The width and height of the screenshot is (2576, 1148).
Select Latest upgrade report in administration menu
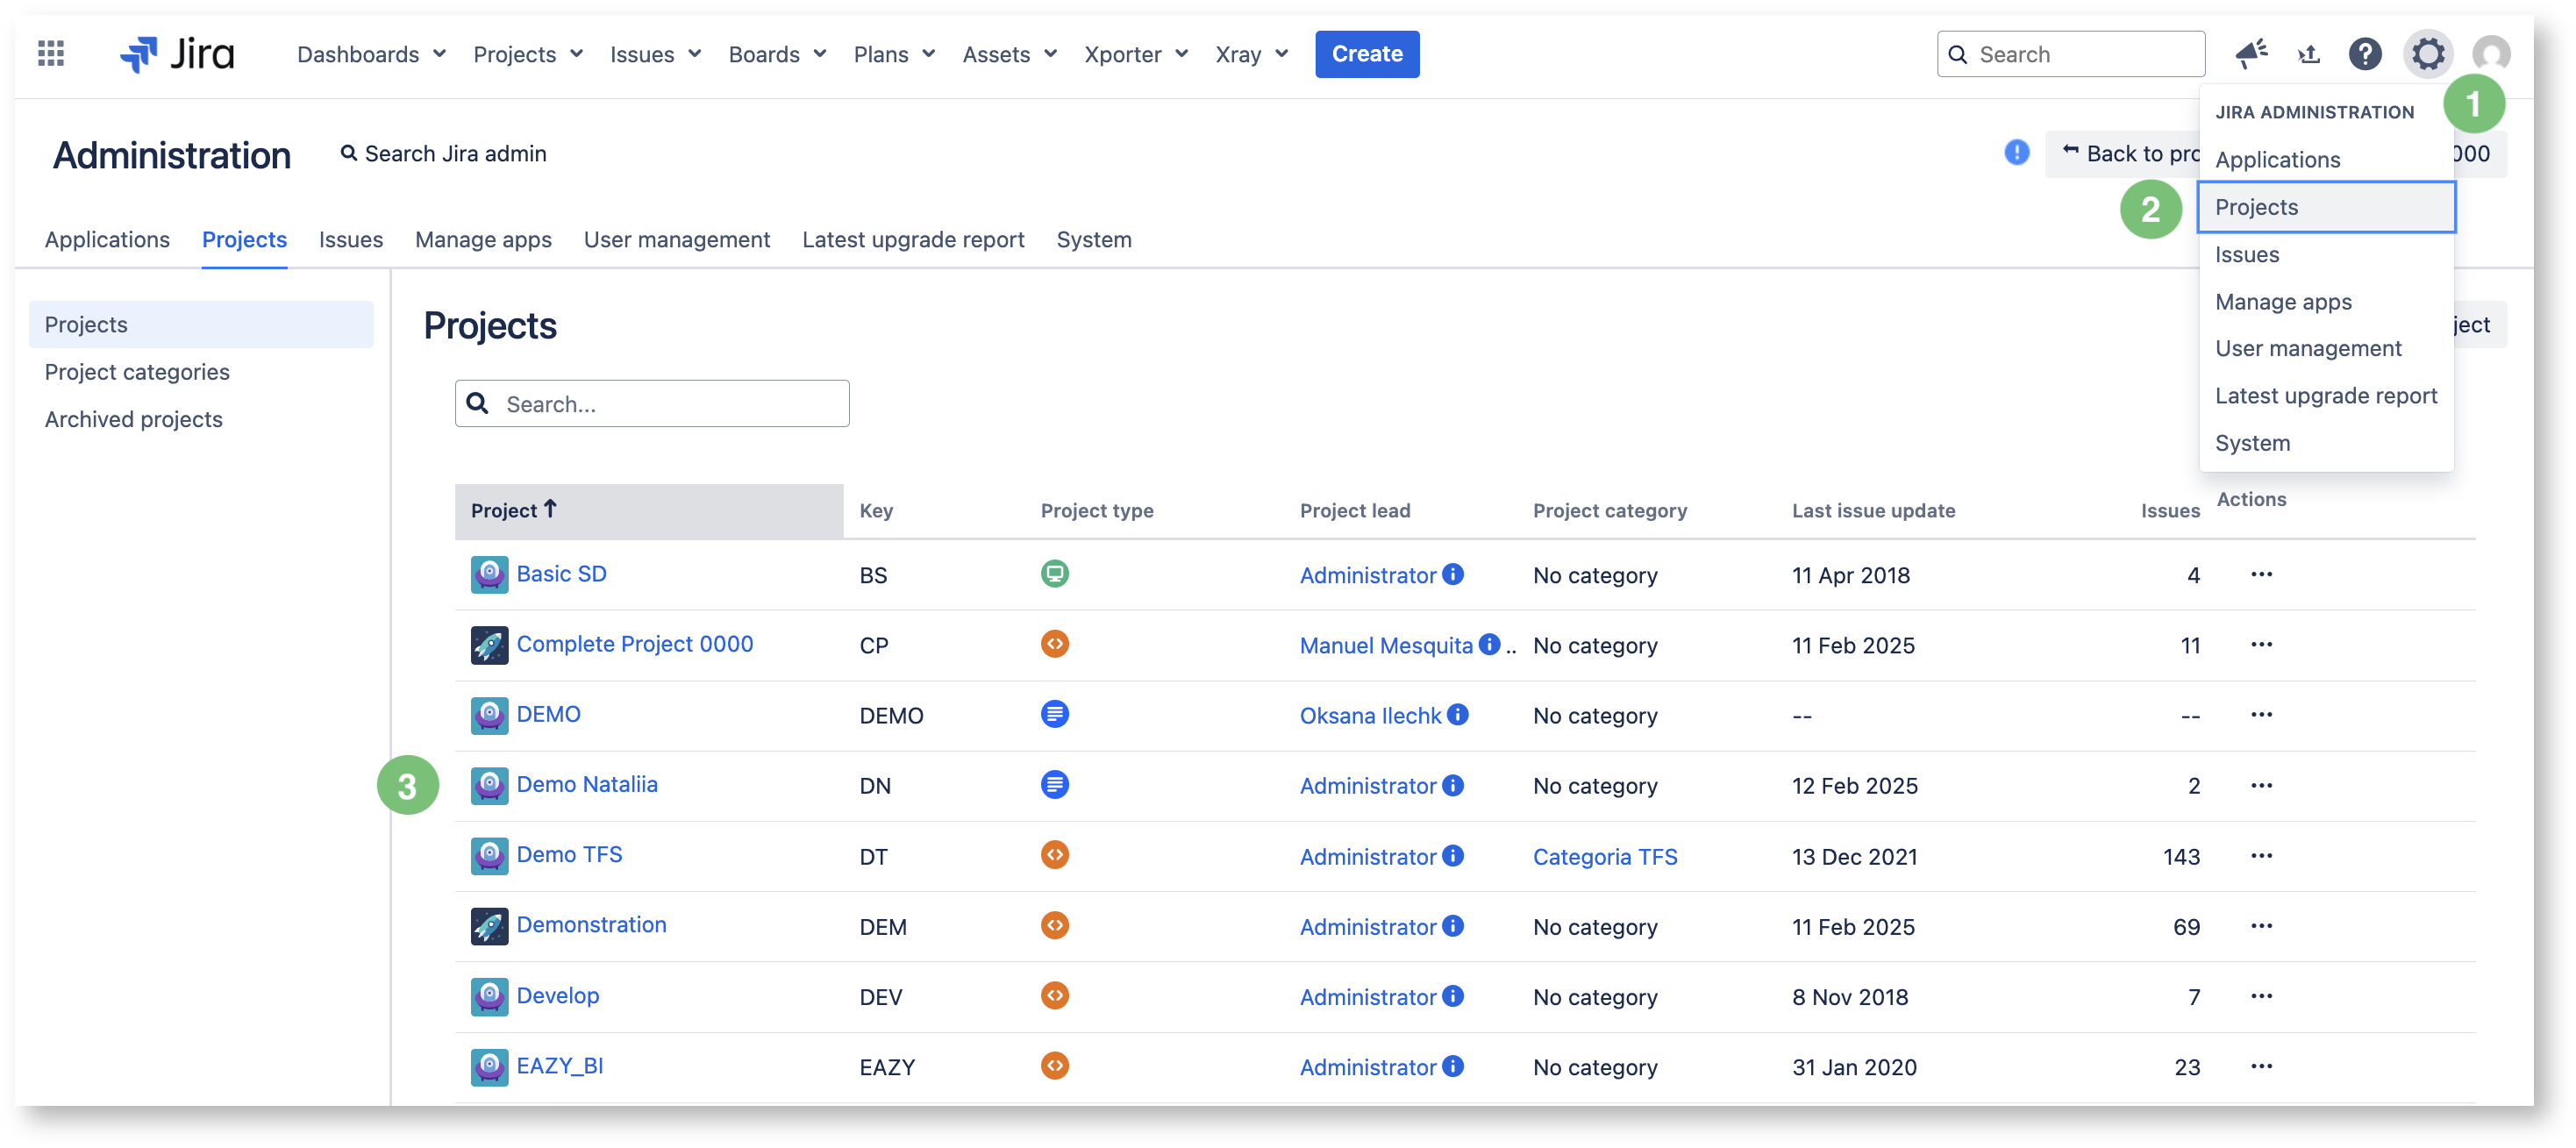[x=2326, y=395]
